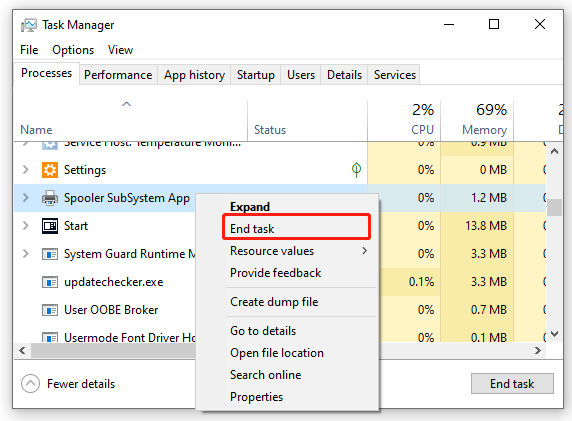Click the vertical scrollbar up arrow
This screenshot has width=572, height=421.
[x=554, y=151]
